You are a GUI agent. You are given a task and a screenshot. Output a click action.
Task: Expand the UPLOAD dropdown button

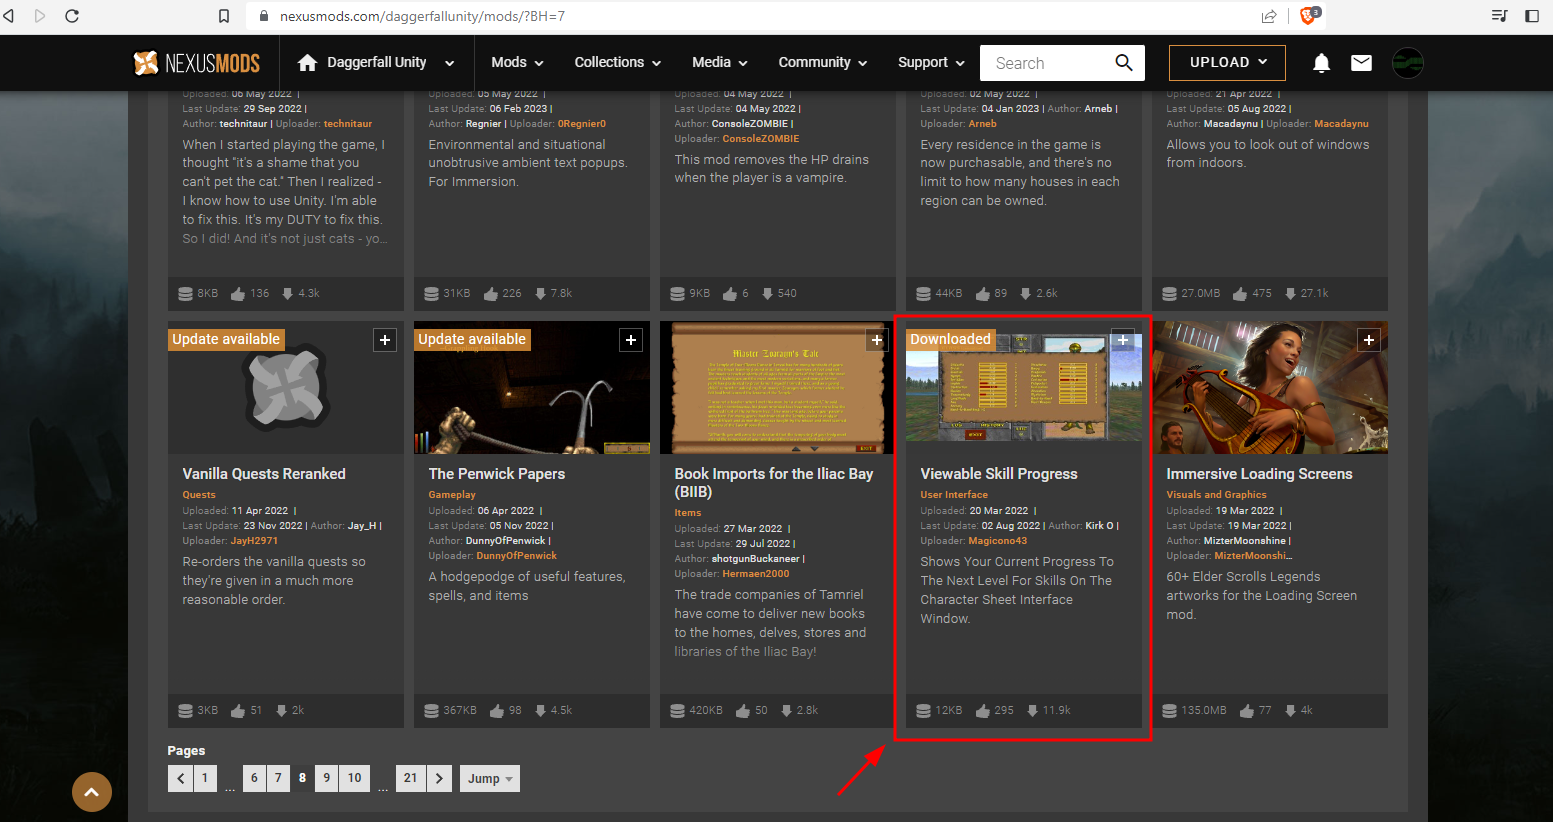[x=1228, y=63]
